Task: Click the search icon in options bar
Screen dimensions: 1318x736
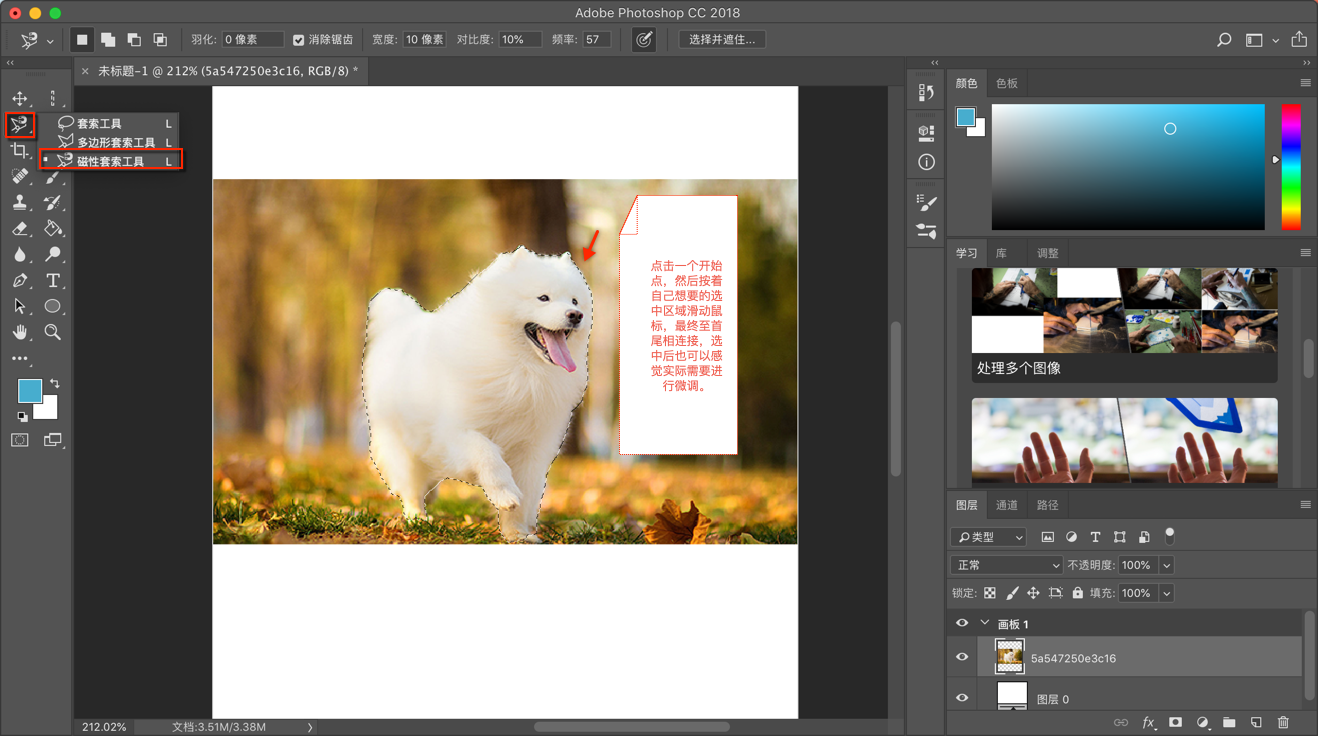Action: 1224,40
